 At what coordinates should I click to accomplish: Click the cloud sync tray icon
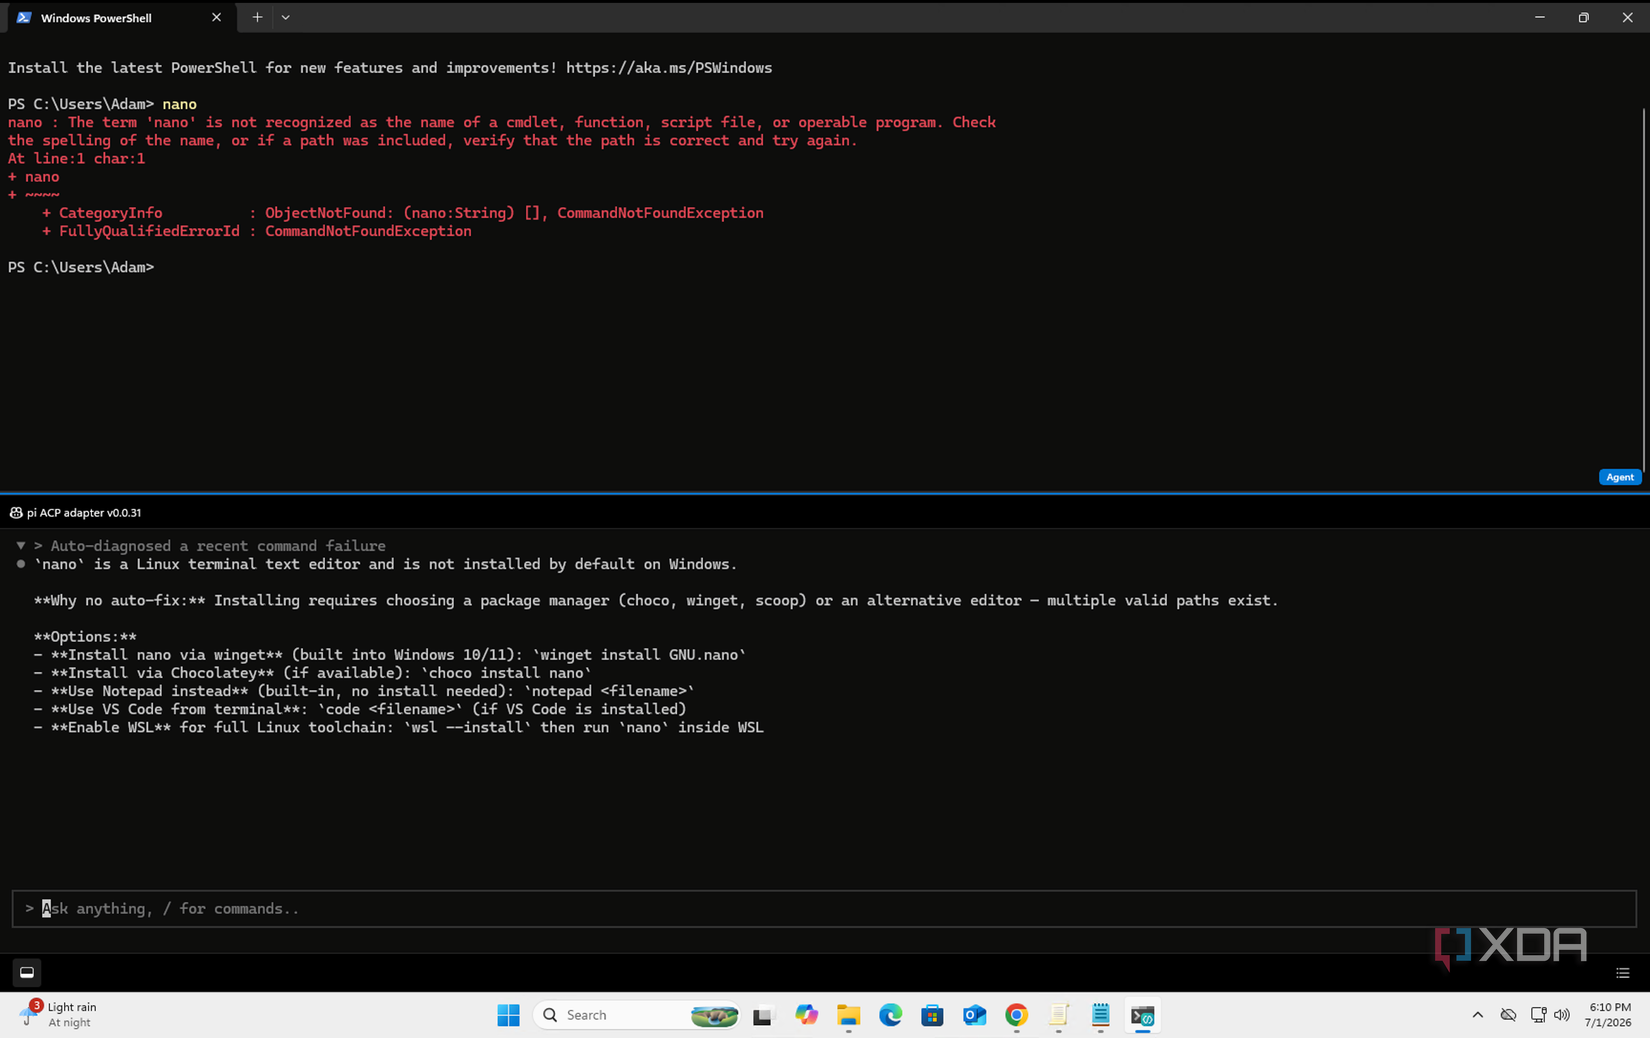coord(1508,1015)
